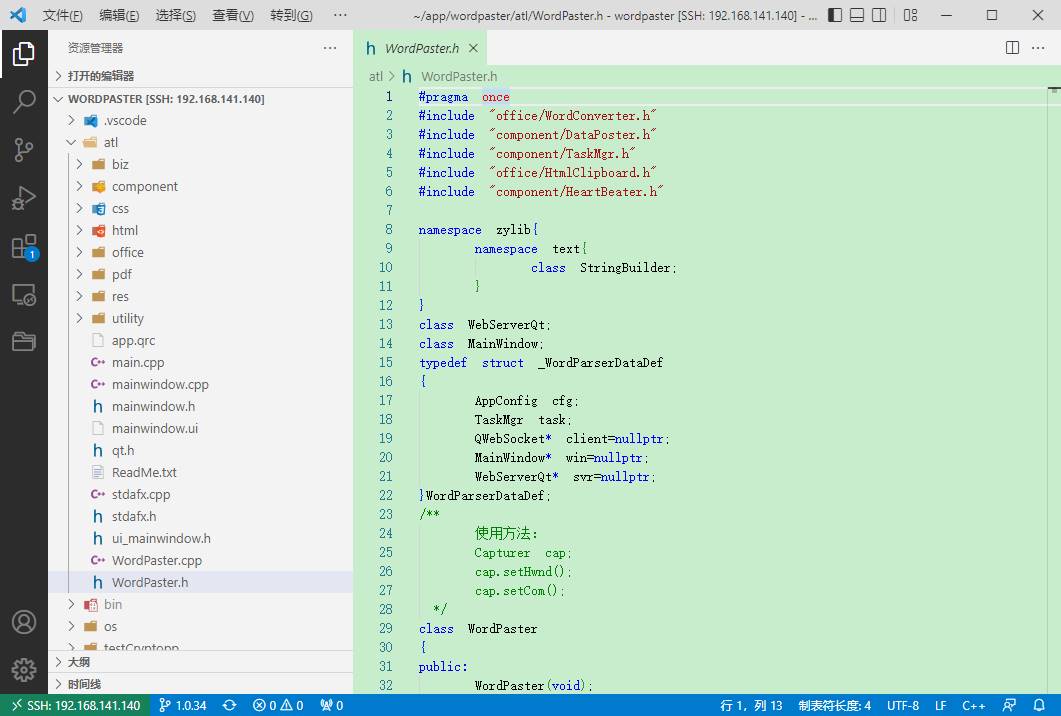This screenshot has height=716, width=1061.
Task: Split the editor to the right
Action: tap(1012, 48)
